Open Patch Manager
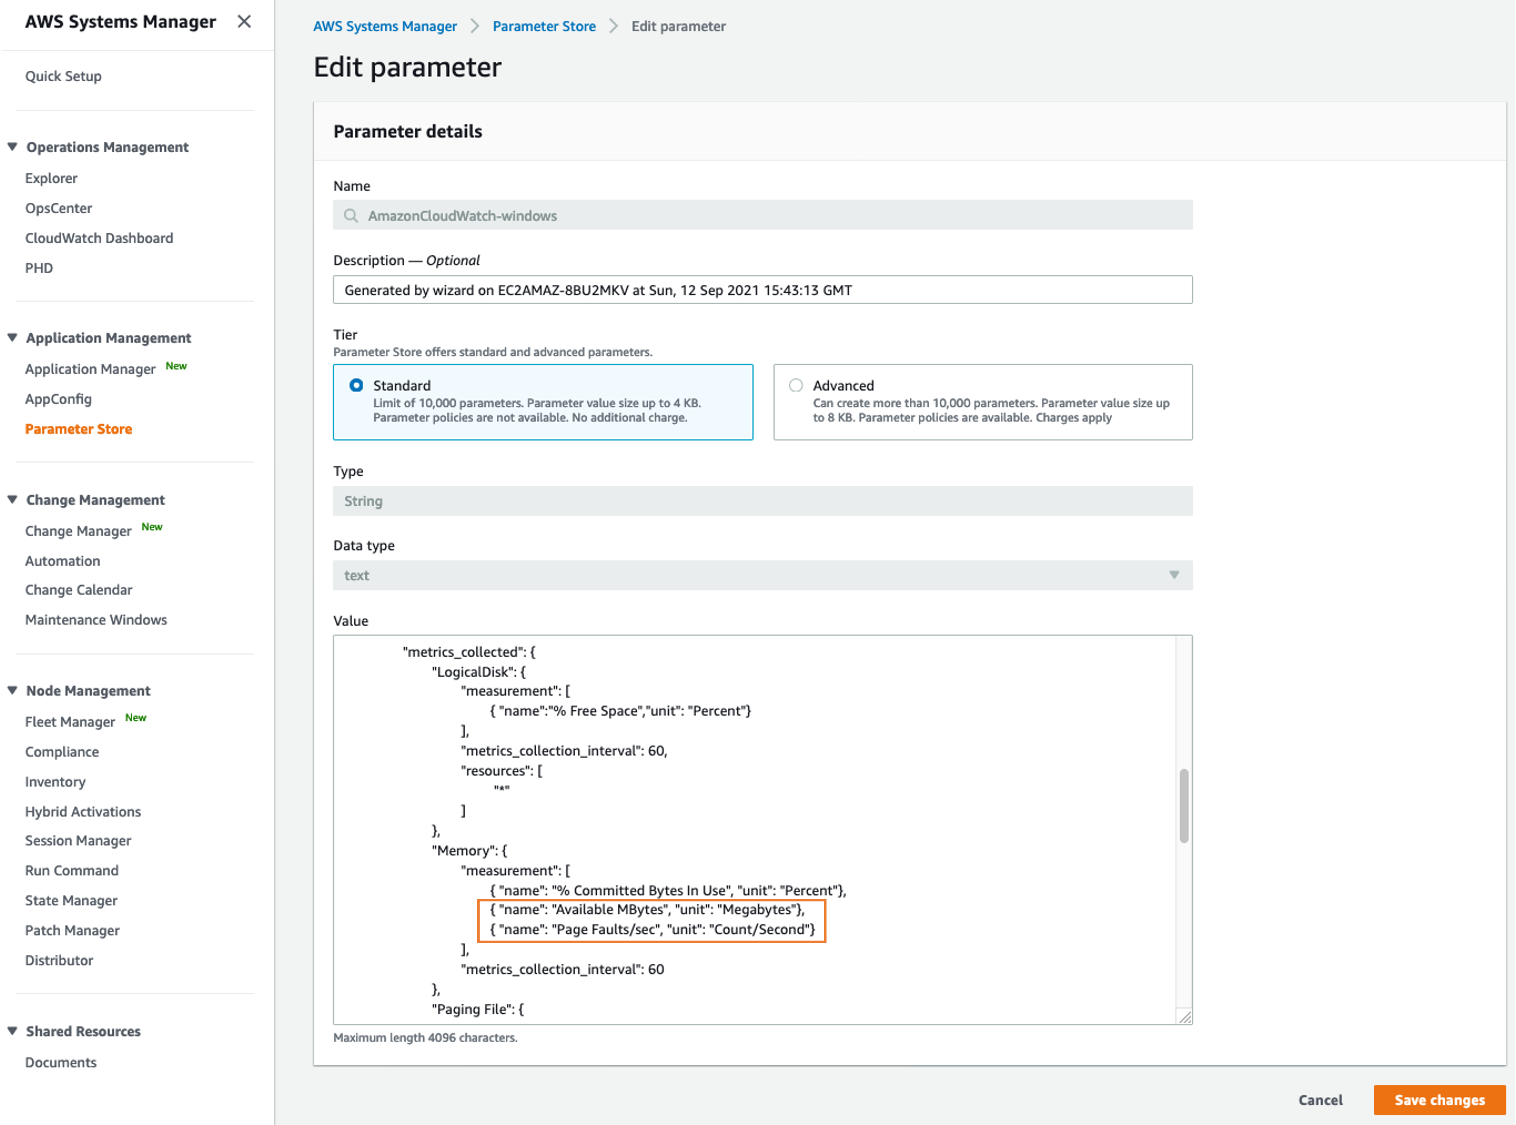This screenshot has width=1516, height=1125. (72, 931)
